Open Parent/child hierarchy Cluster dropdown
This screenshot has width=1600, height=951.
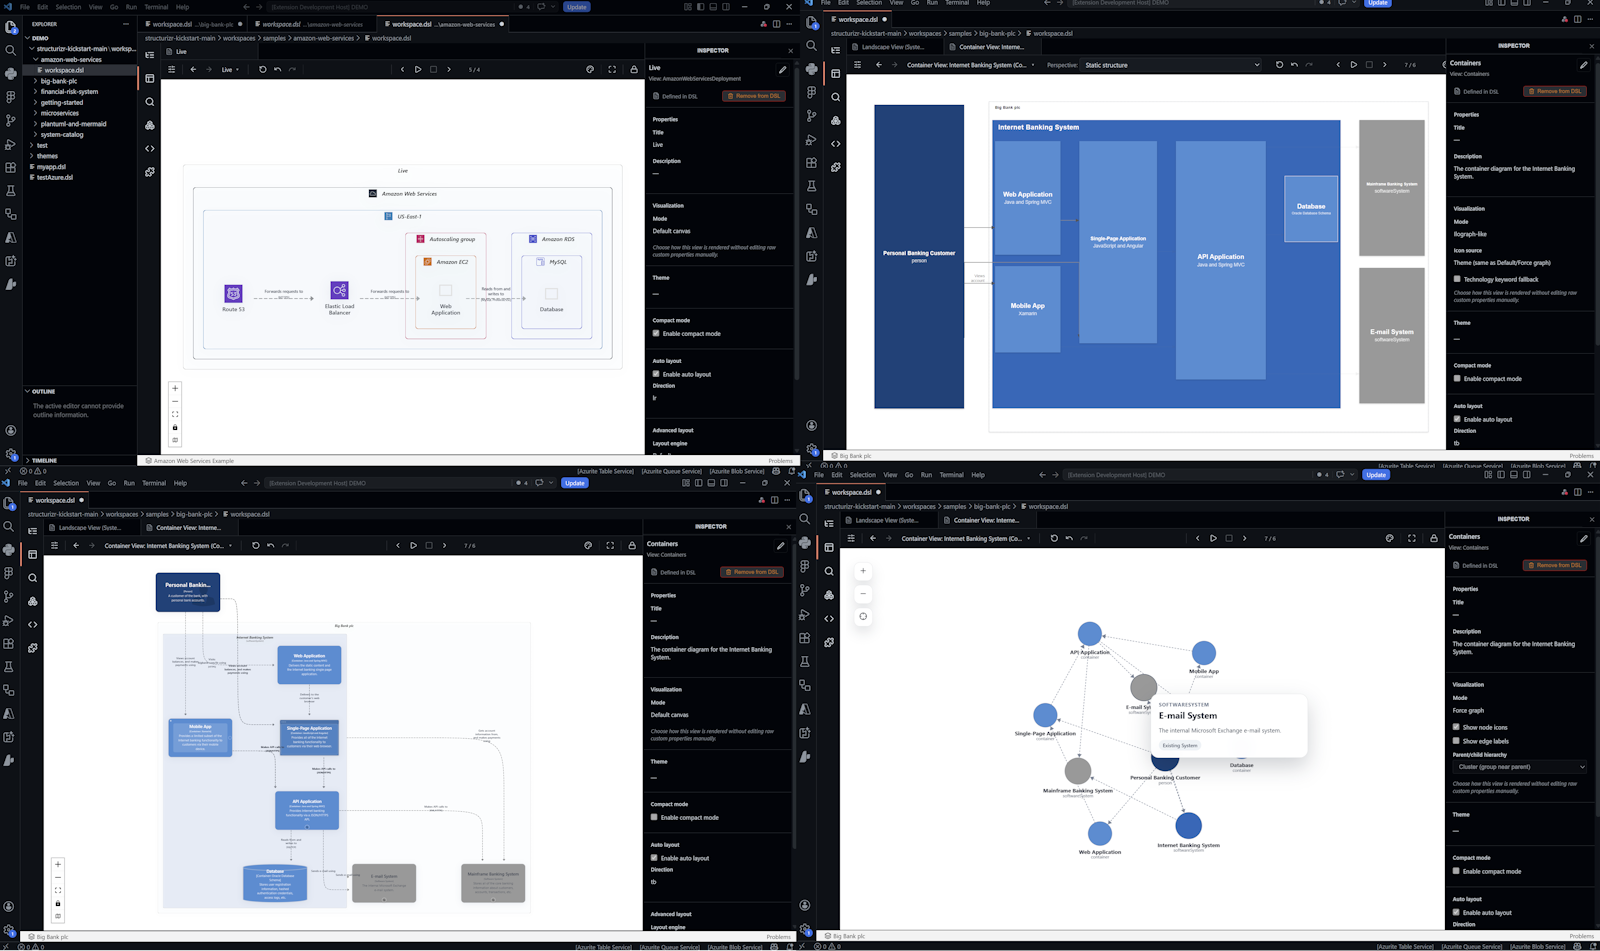click(1520, 767)
